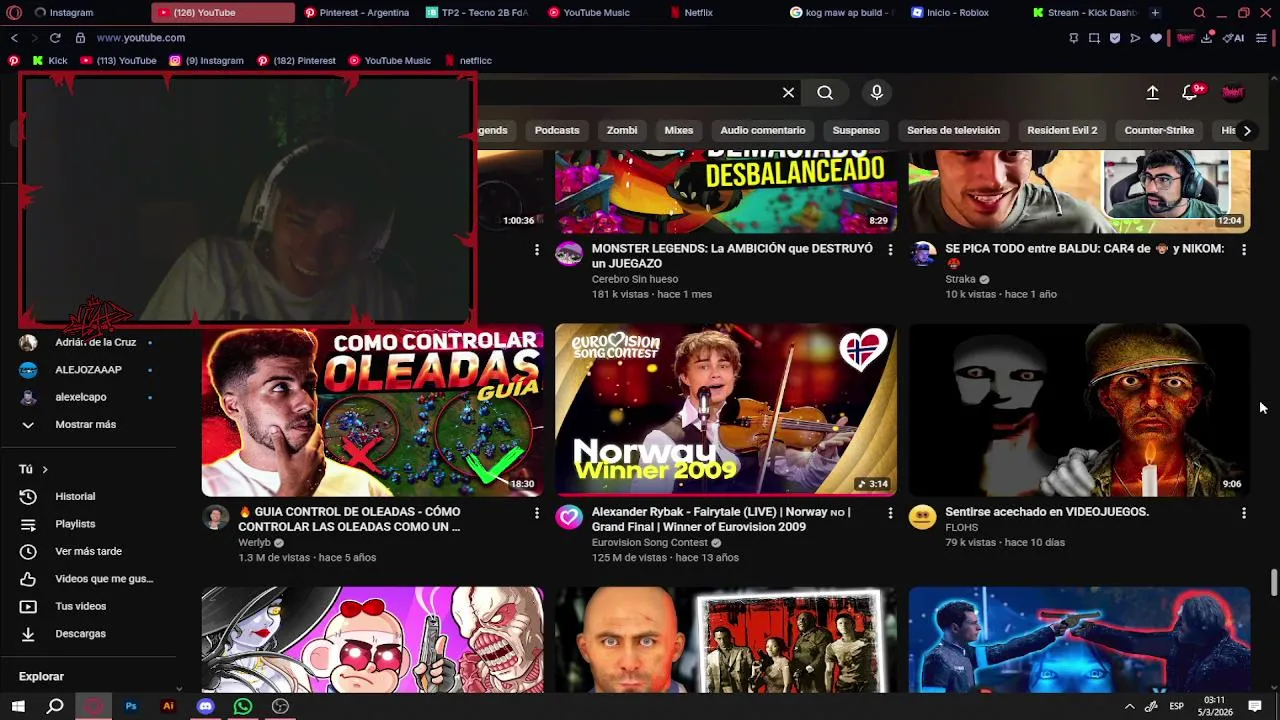Open the YouTube create/upload icon
Image resolution: width=1280 pixels, height=720 pixels.
coord(1152,93)
